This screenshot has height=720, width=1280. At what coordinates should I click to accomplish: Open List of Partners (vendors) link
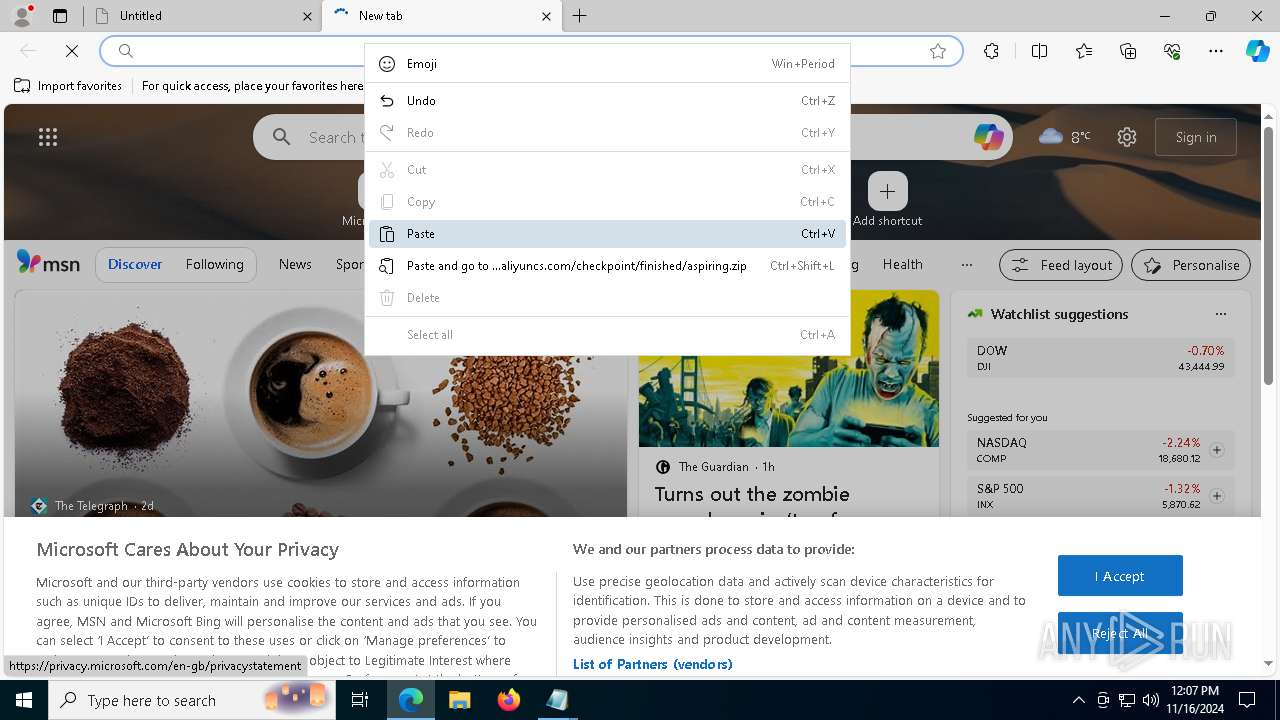(652, 664)
